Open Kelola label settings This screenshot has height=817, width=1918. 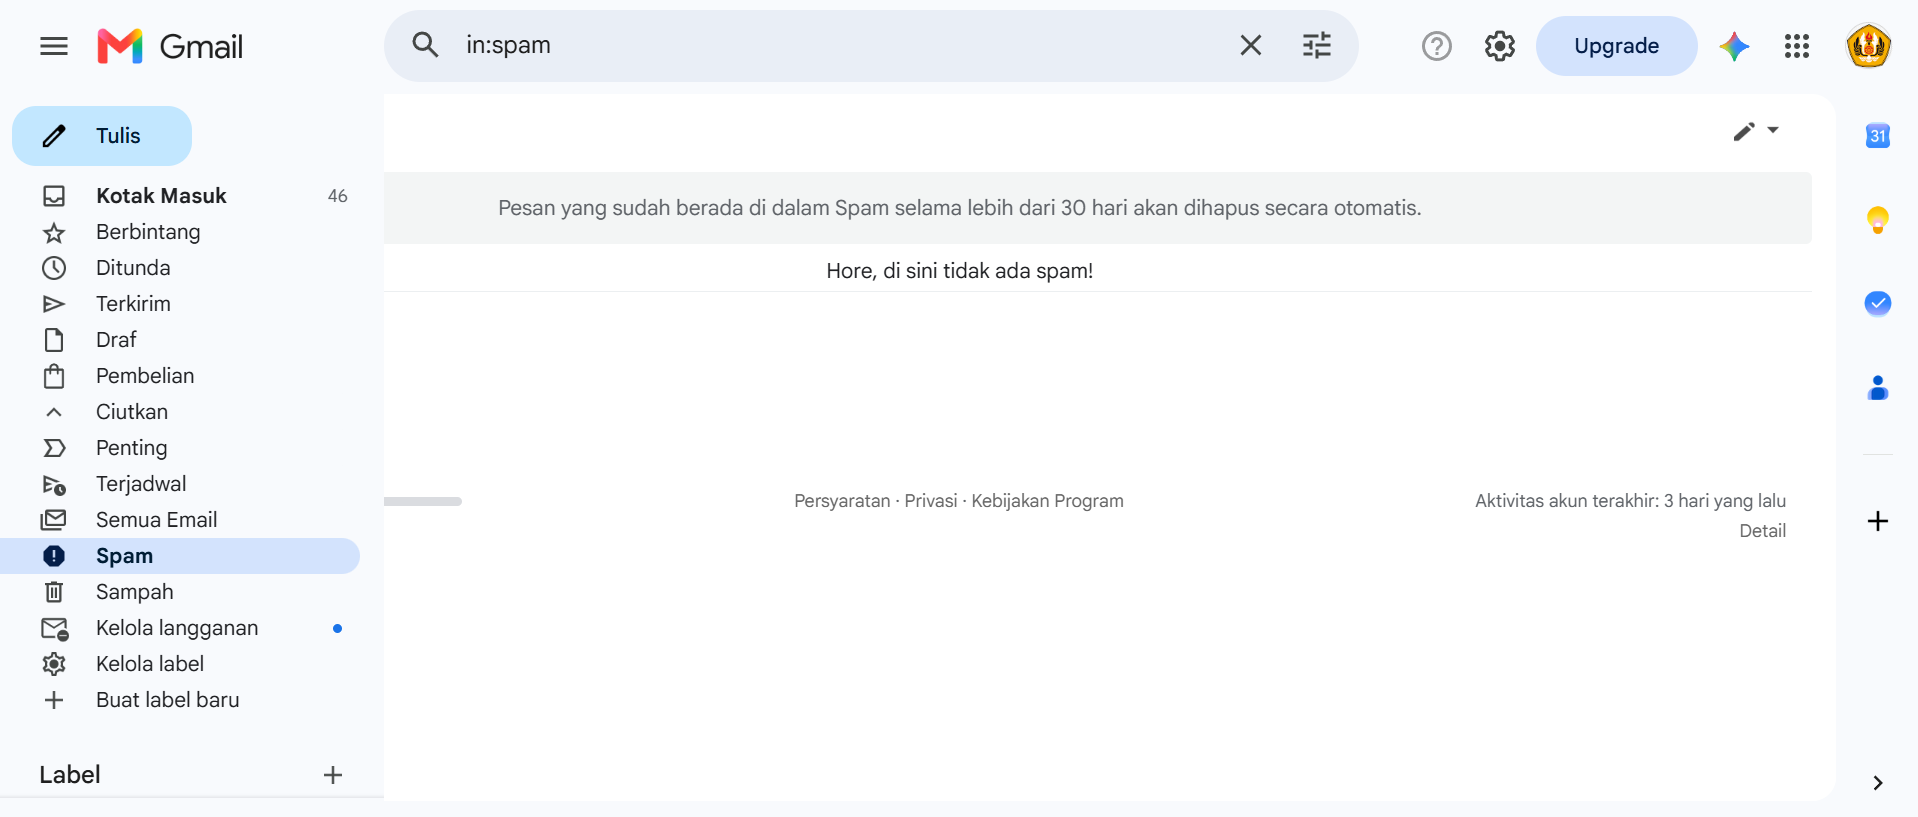(x=180, y=664)
